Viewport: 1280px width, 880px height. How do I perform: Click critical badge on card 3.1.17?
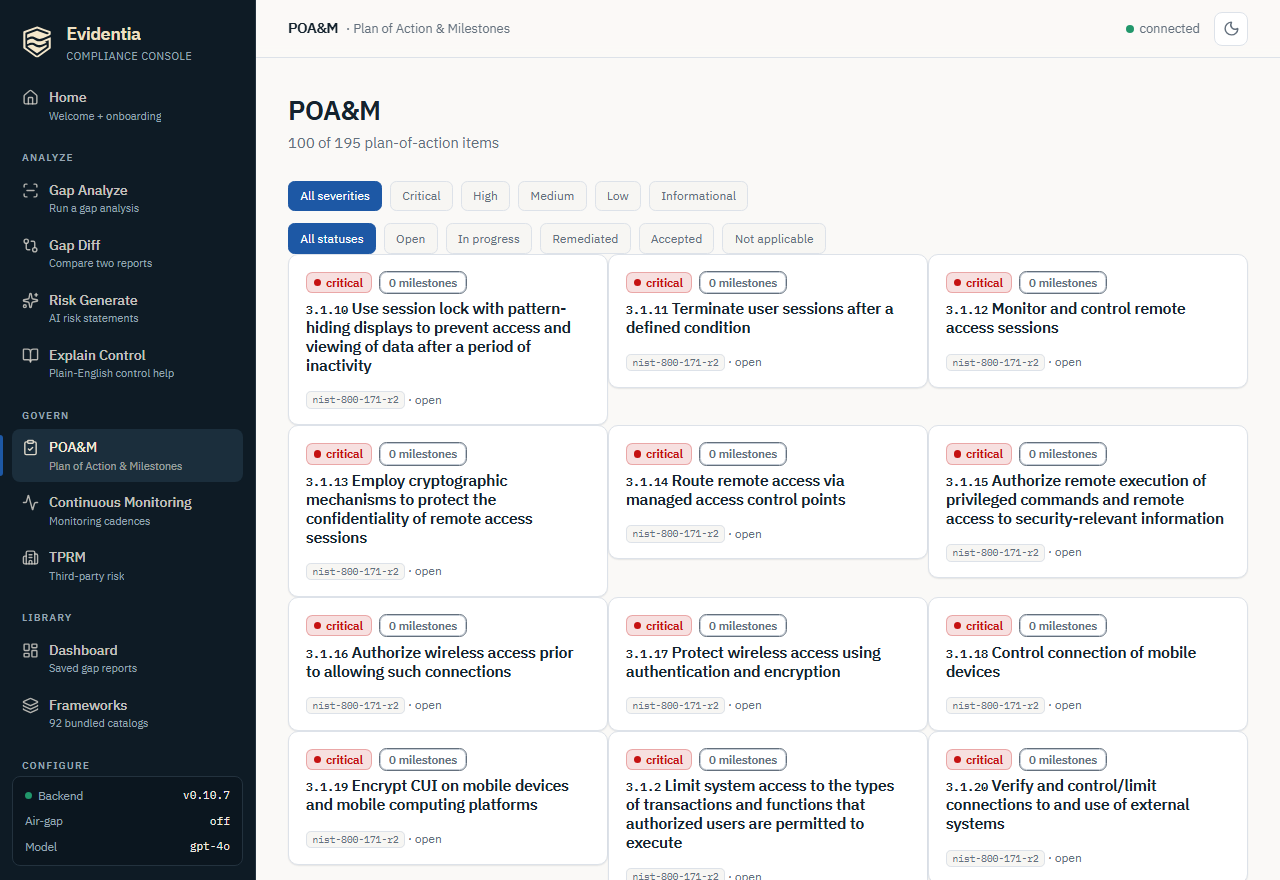click(x=659, y=626)
